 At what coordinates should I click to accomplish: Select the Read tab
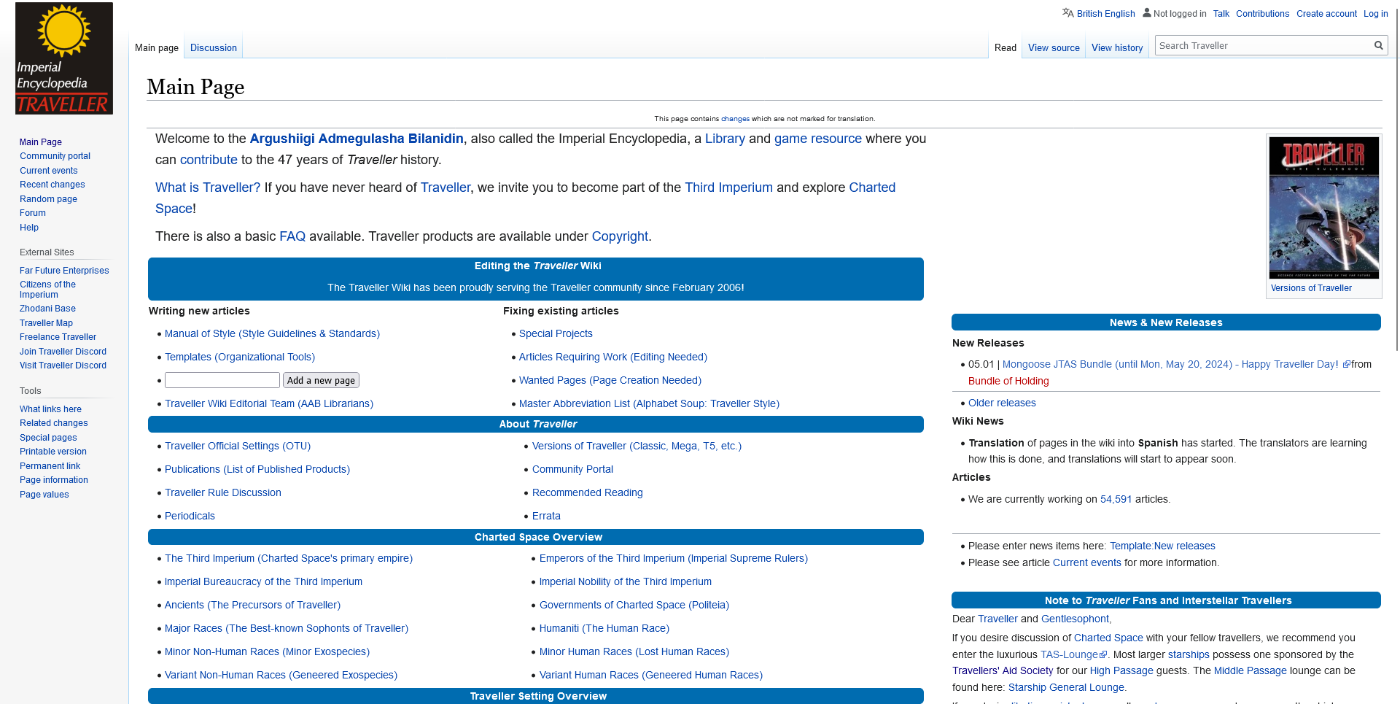1005,48
